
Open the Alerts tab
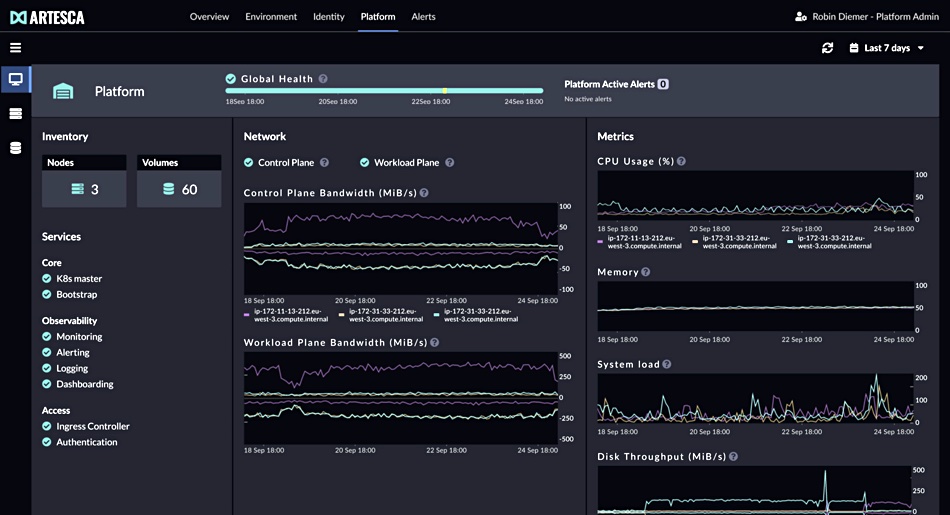(x=423, y=16)
